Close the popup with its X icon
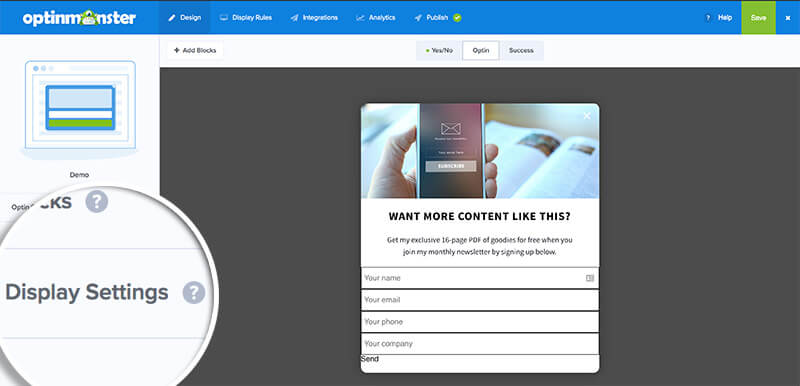The height and width of the screenshot is (386, 800). tap(587, 116)
